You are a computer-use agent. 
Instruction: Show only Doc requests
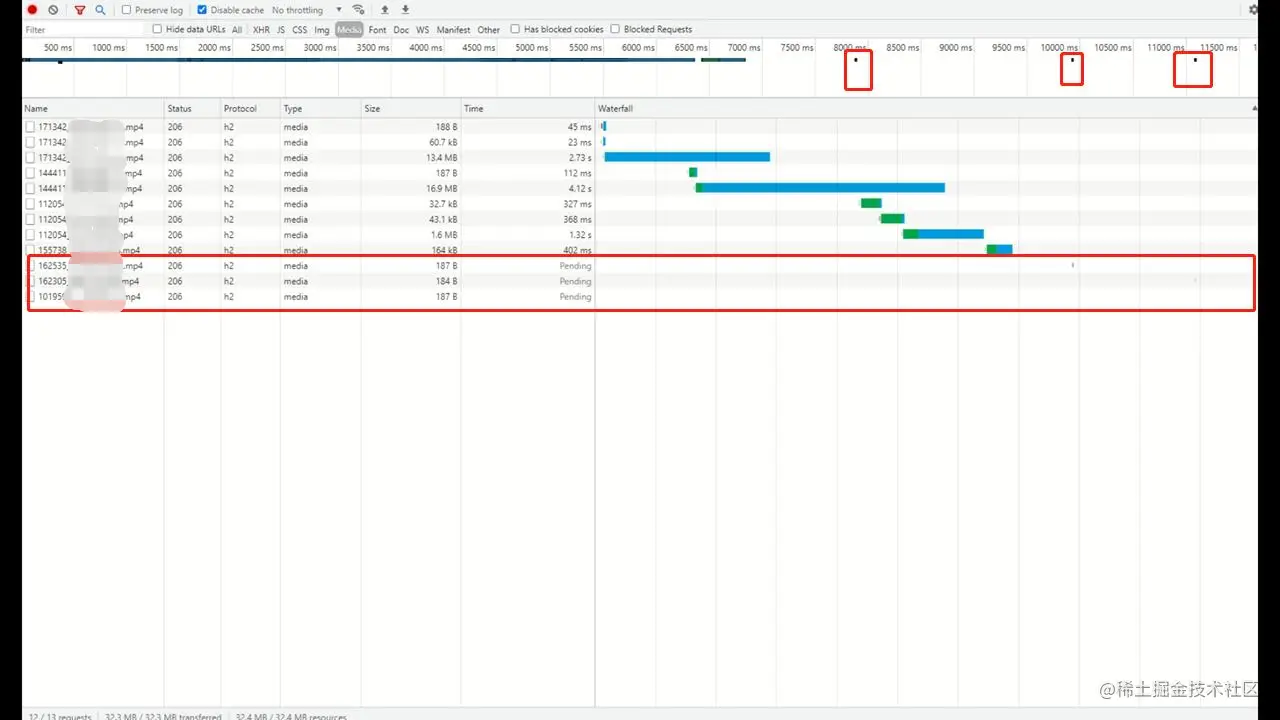coord(401,30)
